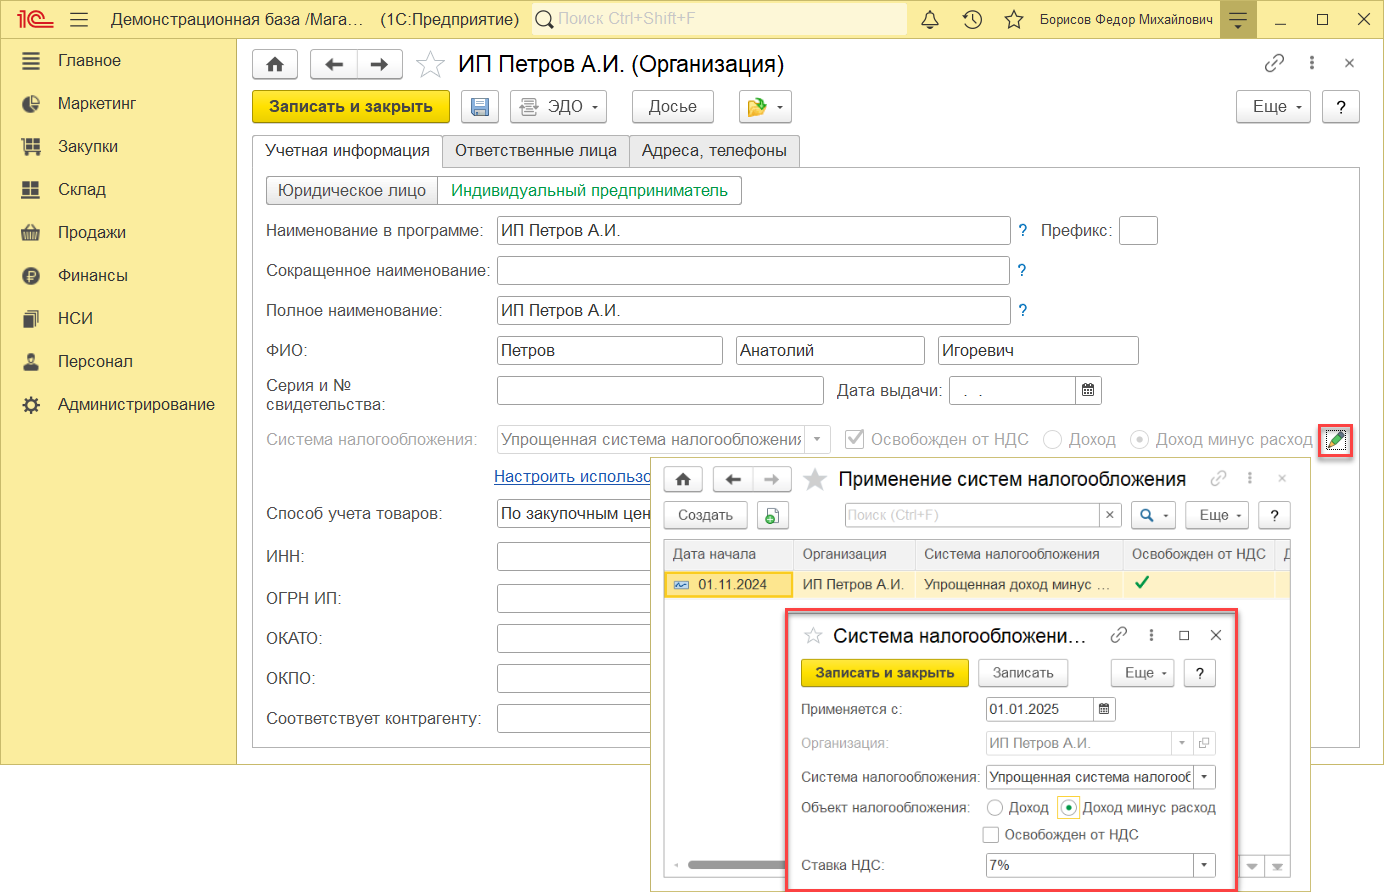
Task: Enable the Освобожден от НДС checkbox in dialog
Action: click(991, 835)
